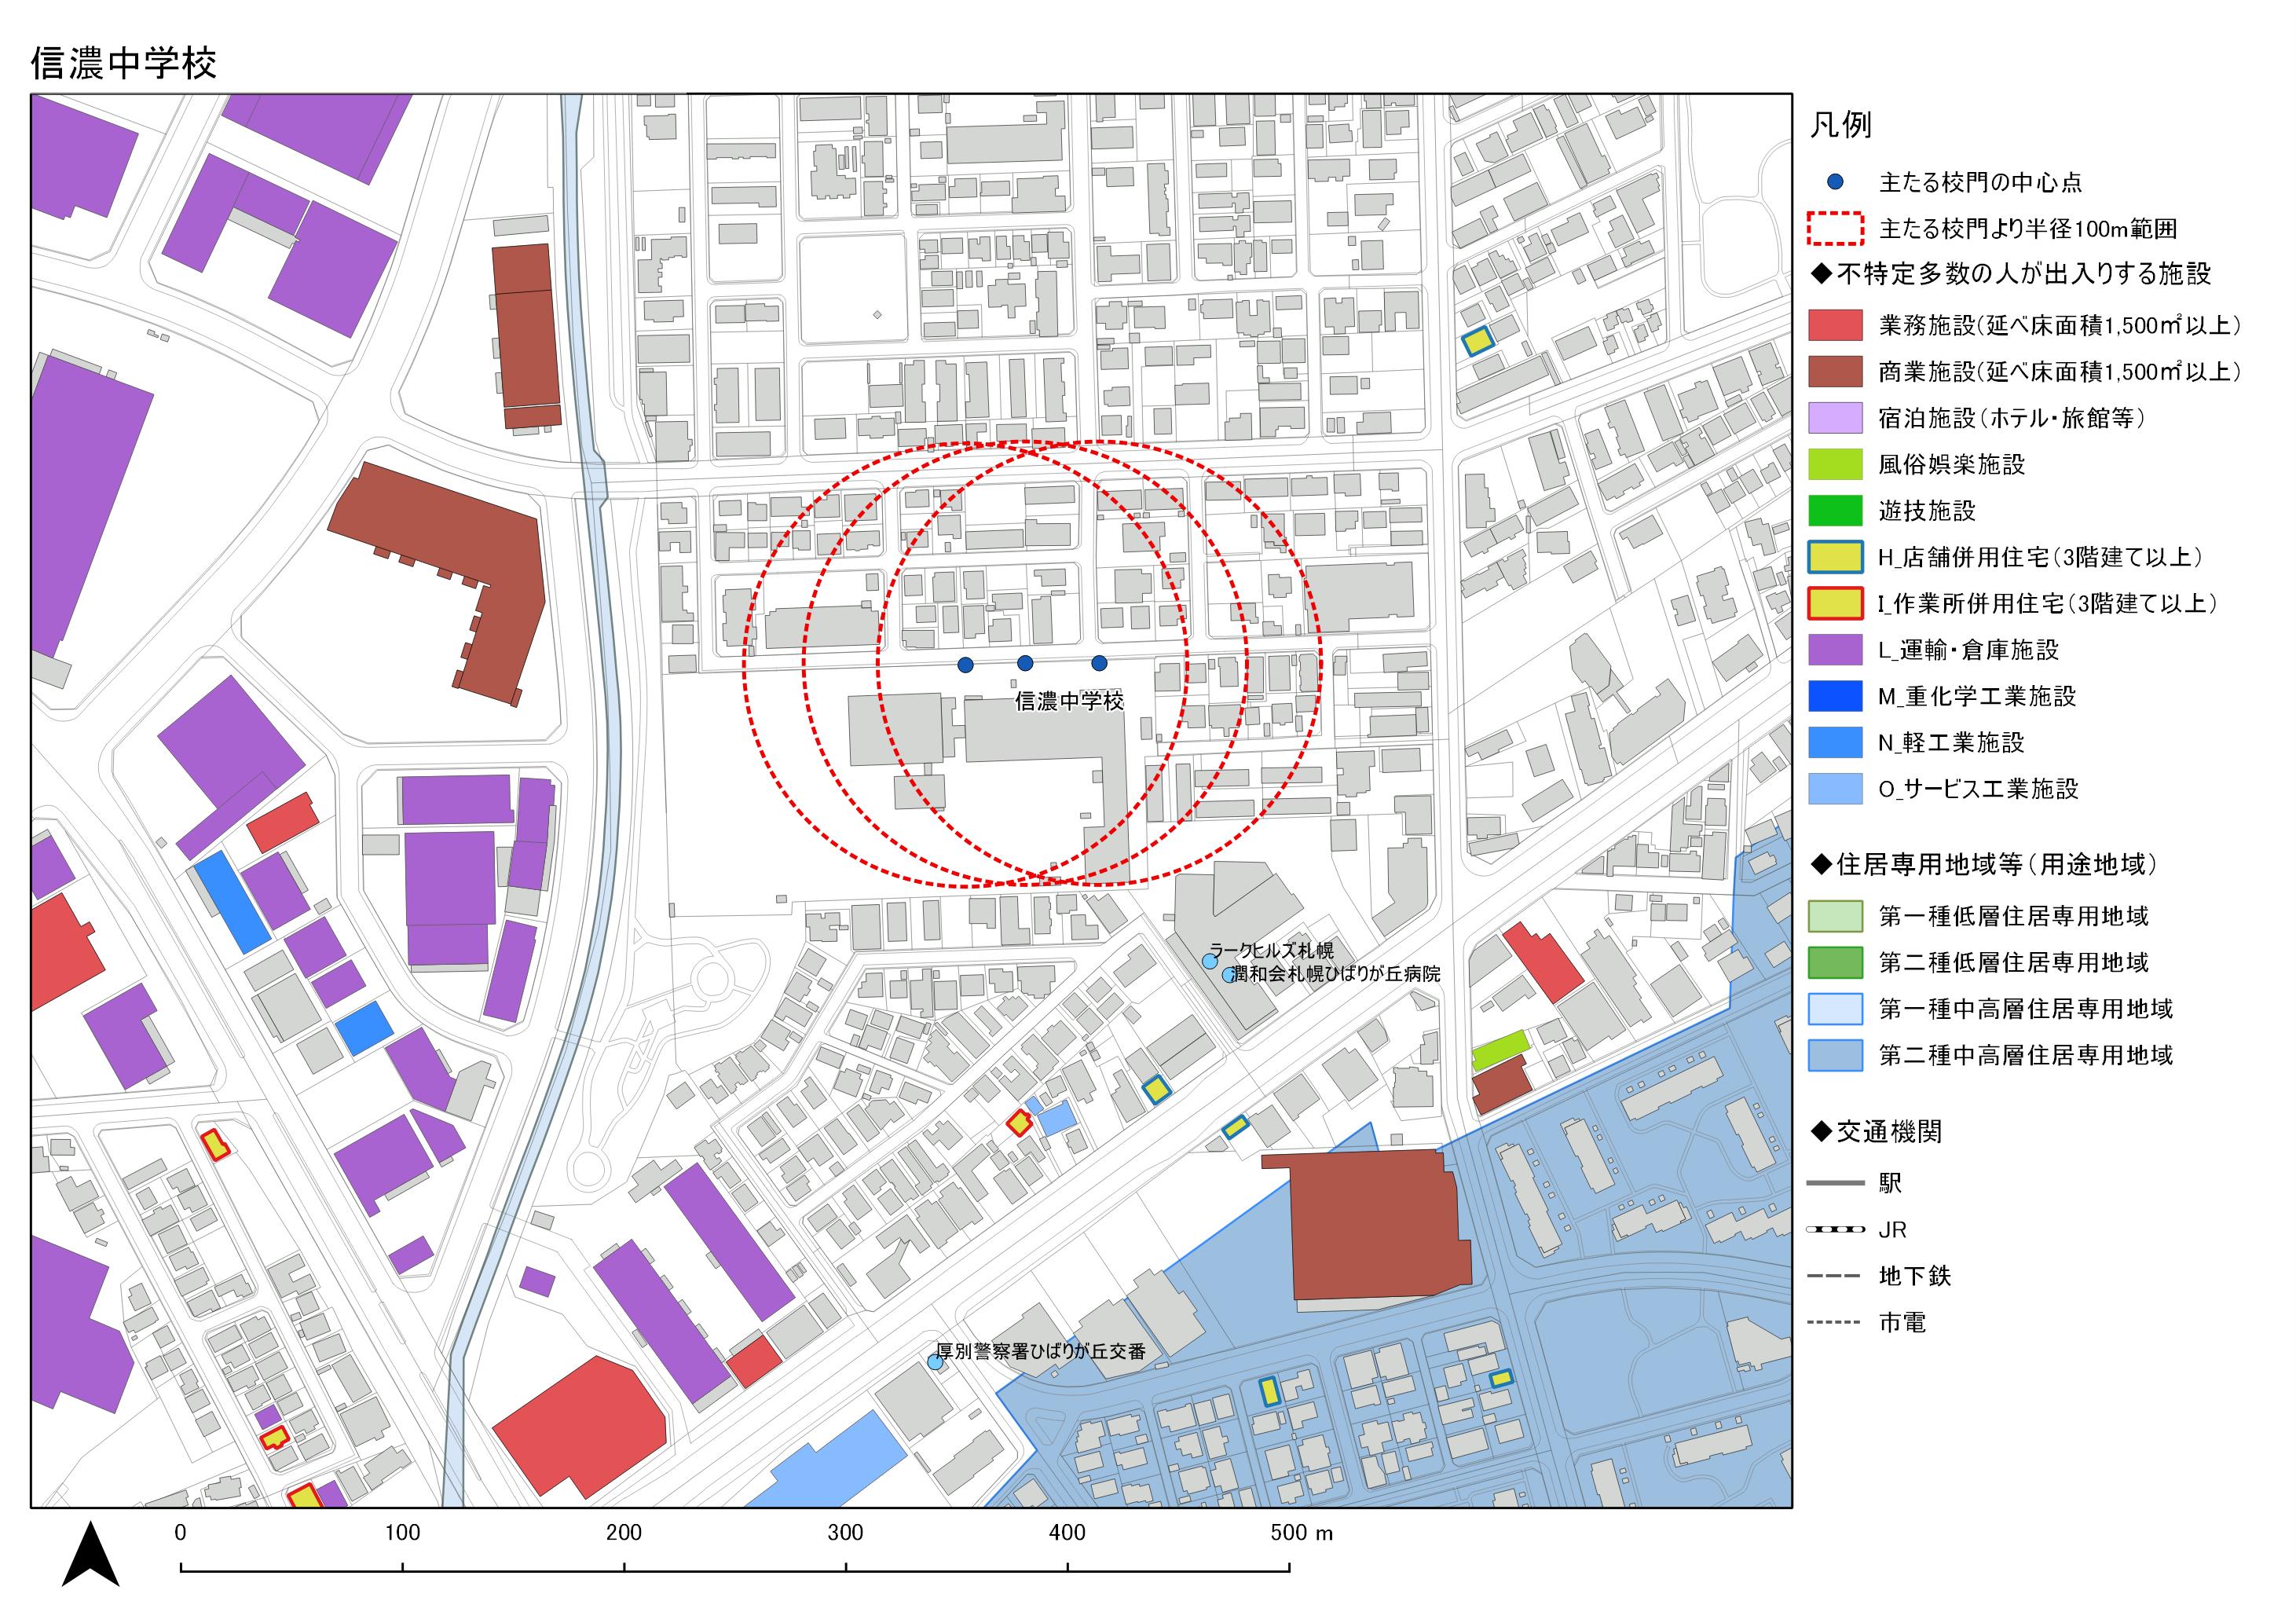Viewport: 2296px width, 1623px height.
Task: Click ラークヒルズ札幌 map point marker
Action: (x=1209, y=961)
